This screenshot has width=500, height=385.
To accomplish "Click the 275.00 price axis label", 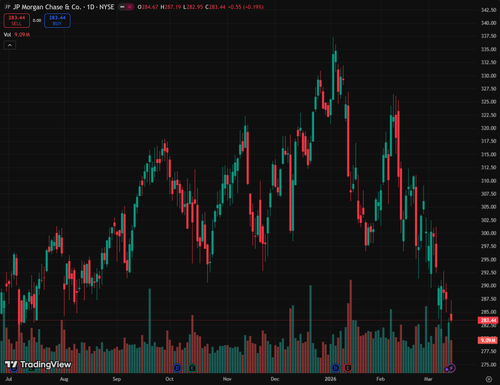I will [x=489, y=364].
